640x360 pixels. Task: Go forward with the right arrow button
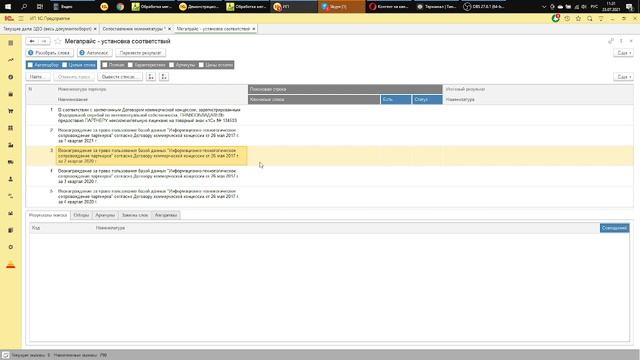[44, 41]
